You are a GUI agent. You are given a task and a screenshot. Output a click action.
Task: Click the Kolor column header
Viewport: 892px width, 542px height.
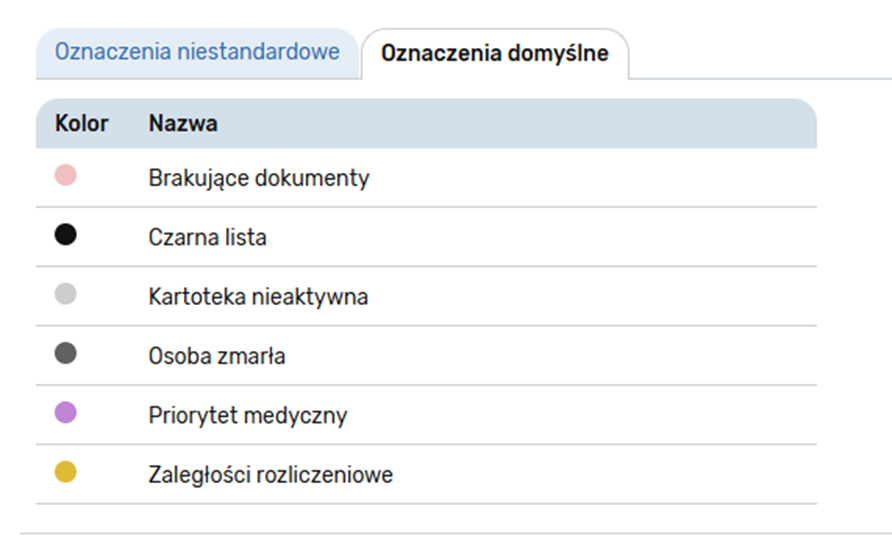tap(82, 124)
